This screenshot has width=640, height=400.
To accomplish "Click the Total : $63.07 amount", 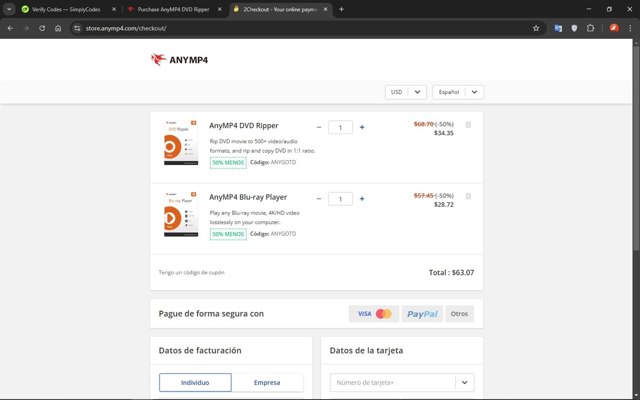I will (x=451, y=272).
